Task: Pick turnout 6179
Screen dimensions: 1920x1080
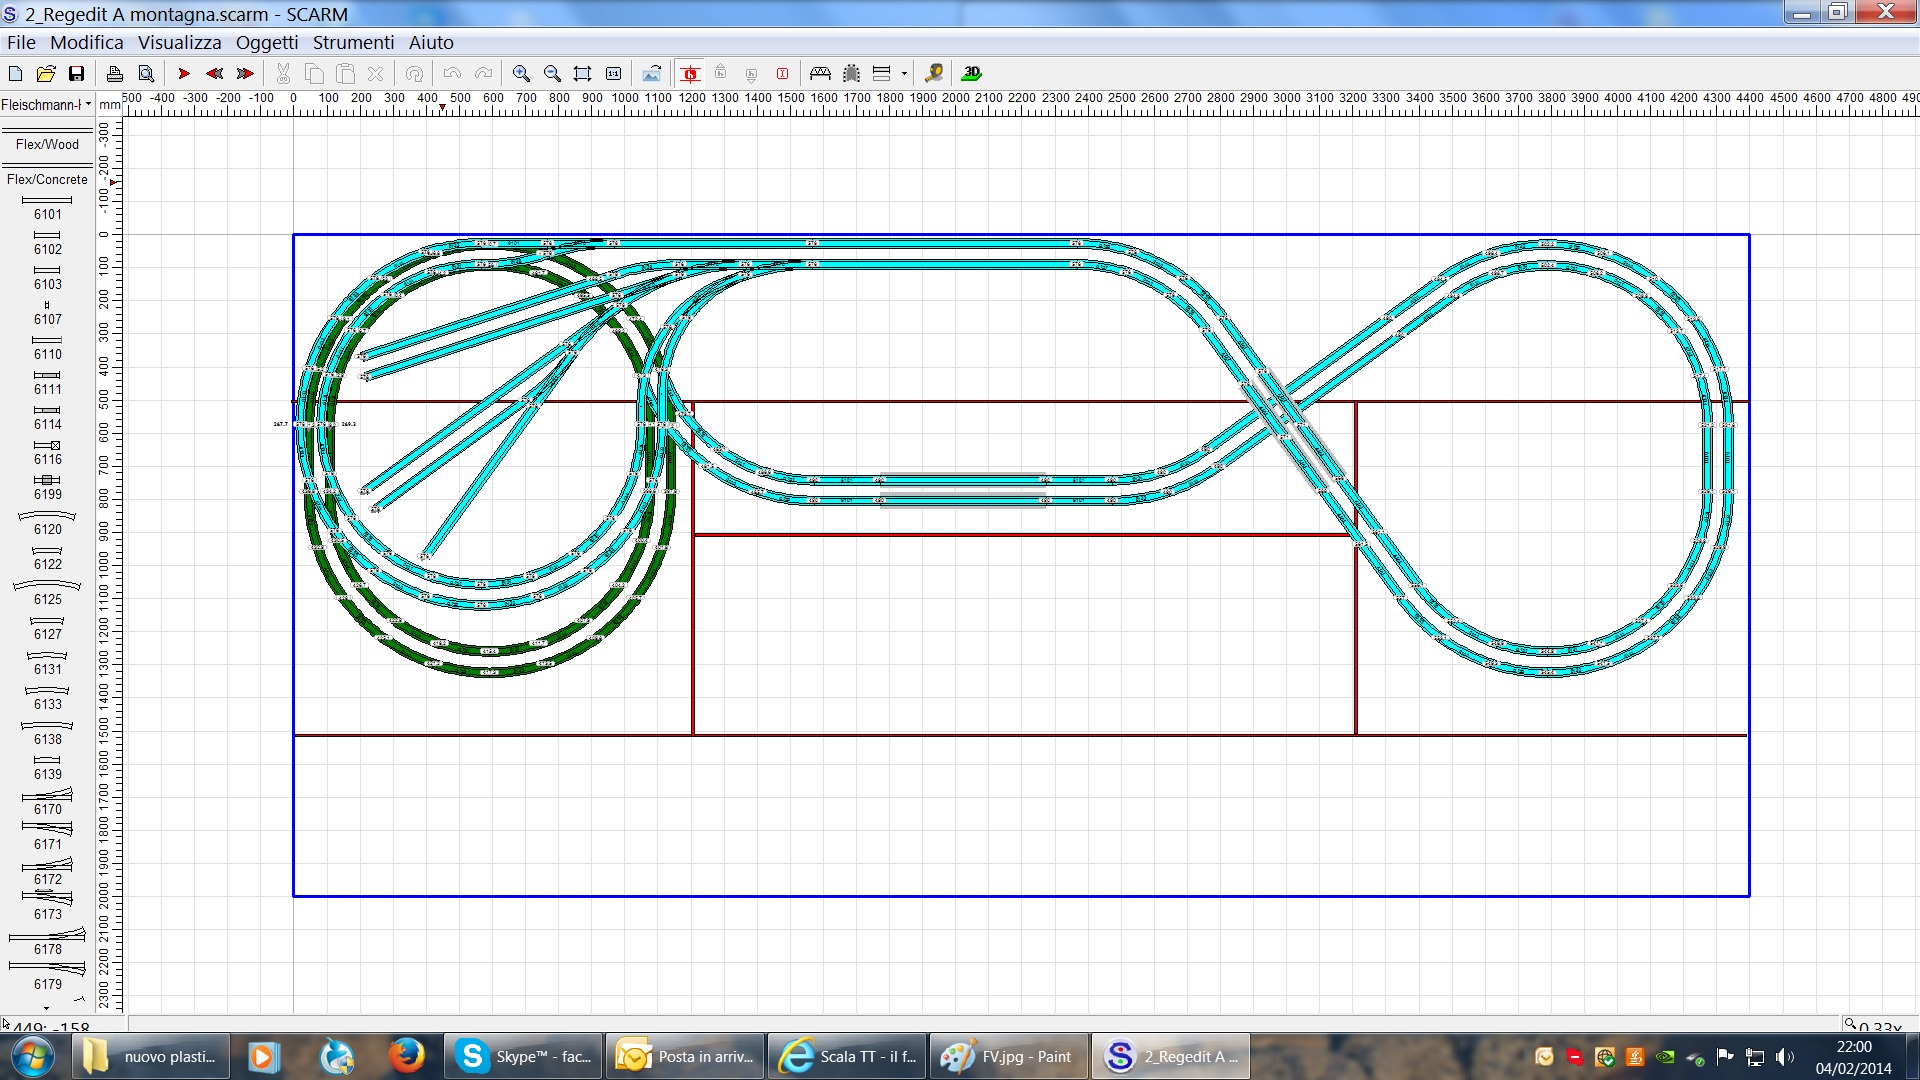Action: pyautogui.click(x=47, y=976)
